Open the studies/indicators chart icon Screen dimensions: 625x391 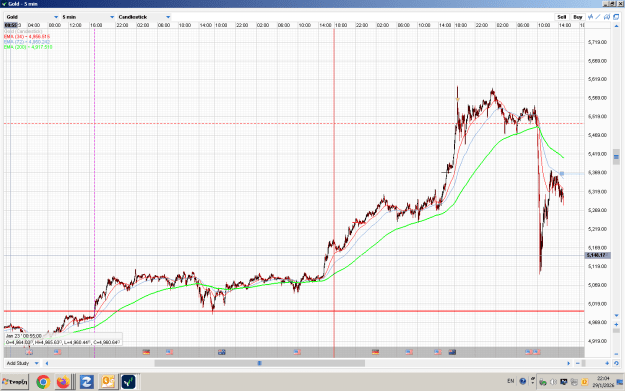590,17
